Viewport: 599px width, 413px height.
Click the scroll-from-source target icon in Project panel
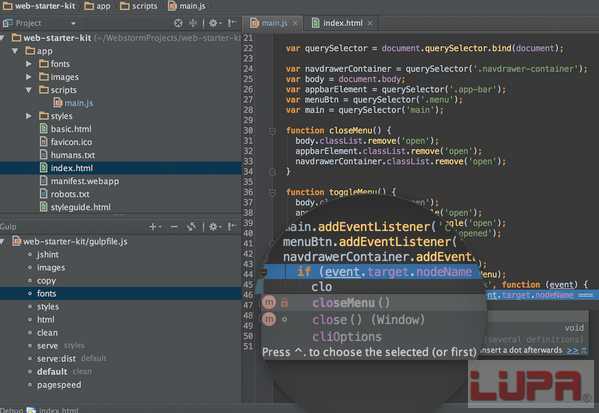178,23
